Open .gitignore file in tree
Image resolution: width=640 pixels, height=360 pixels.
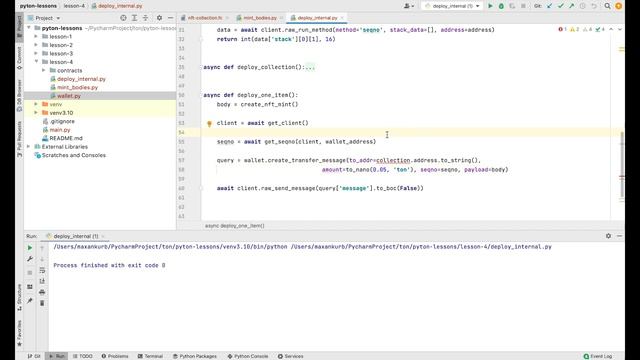tap(62, 121)
